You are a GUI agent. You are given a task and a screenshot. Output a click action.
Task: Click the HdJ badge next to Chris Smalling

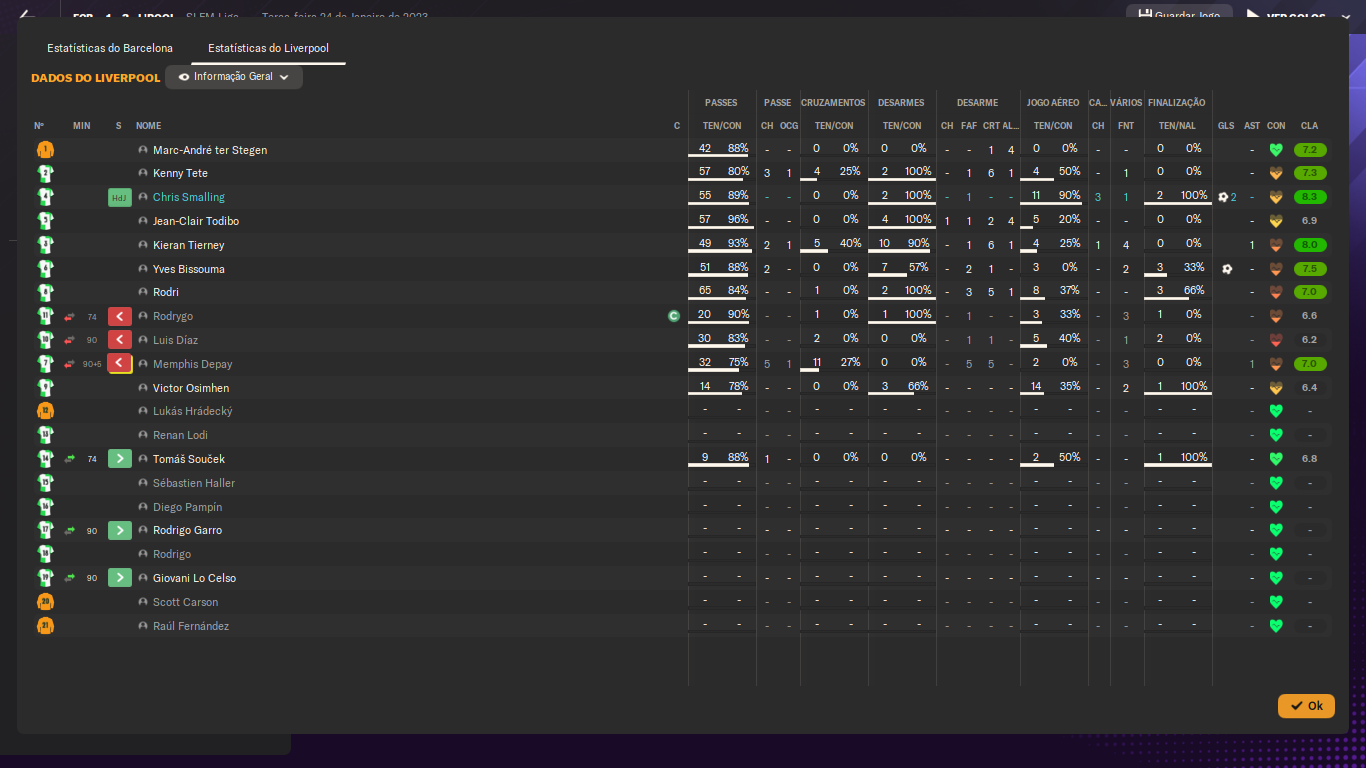120,198
